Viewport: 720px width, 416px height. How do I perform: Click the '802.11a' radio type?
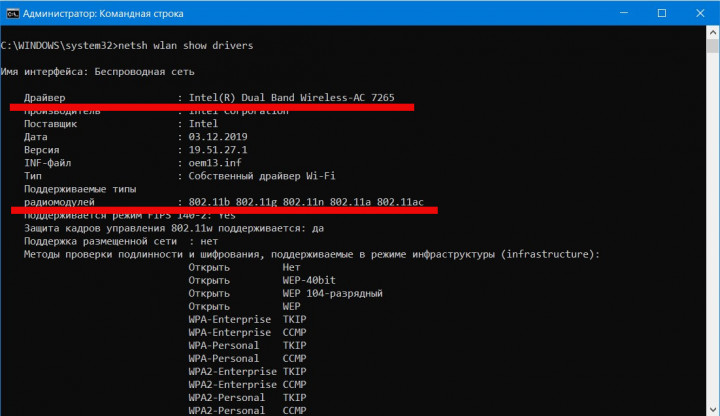click(x=350, y=202)
